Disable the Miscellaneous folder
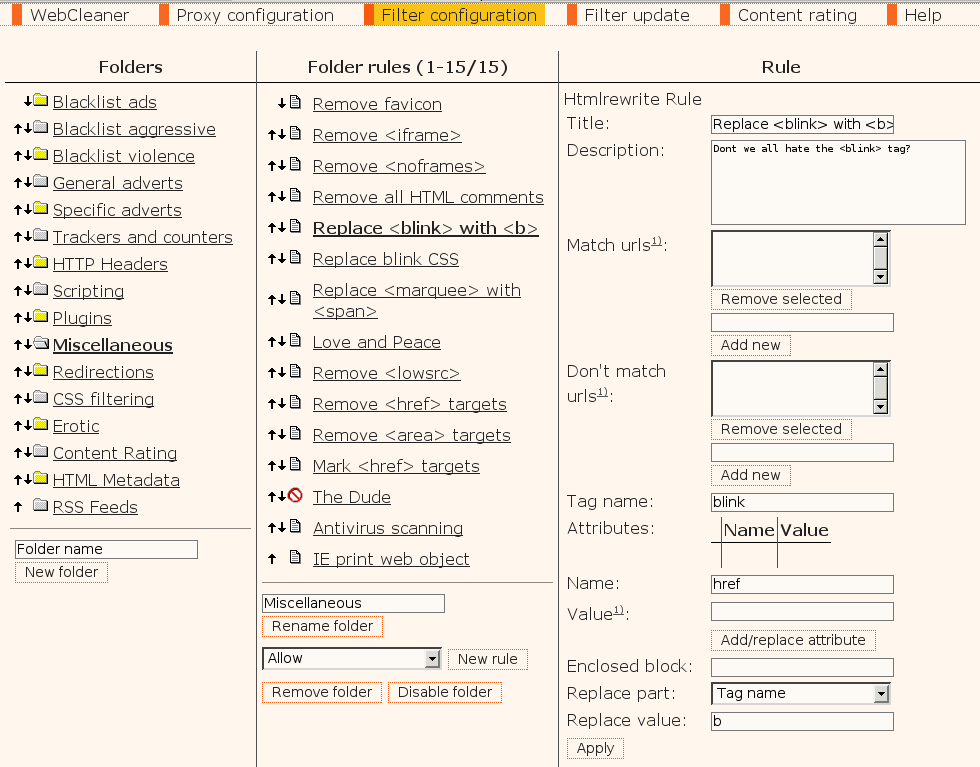980x767 pixels. click(x=445, y=692)
